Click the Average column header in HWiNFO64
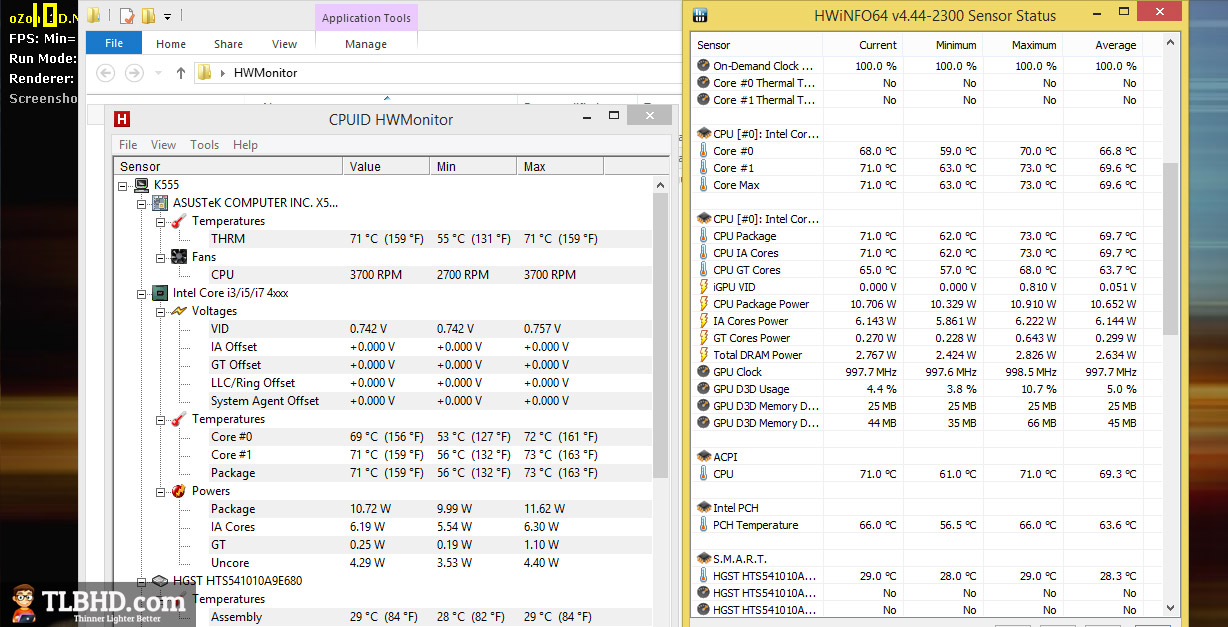The width and height of the screenshot is (1228, 627). click(1102, 45)
